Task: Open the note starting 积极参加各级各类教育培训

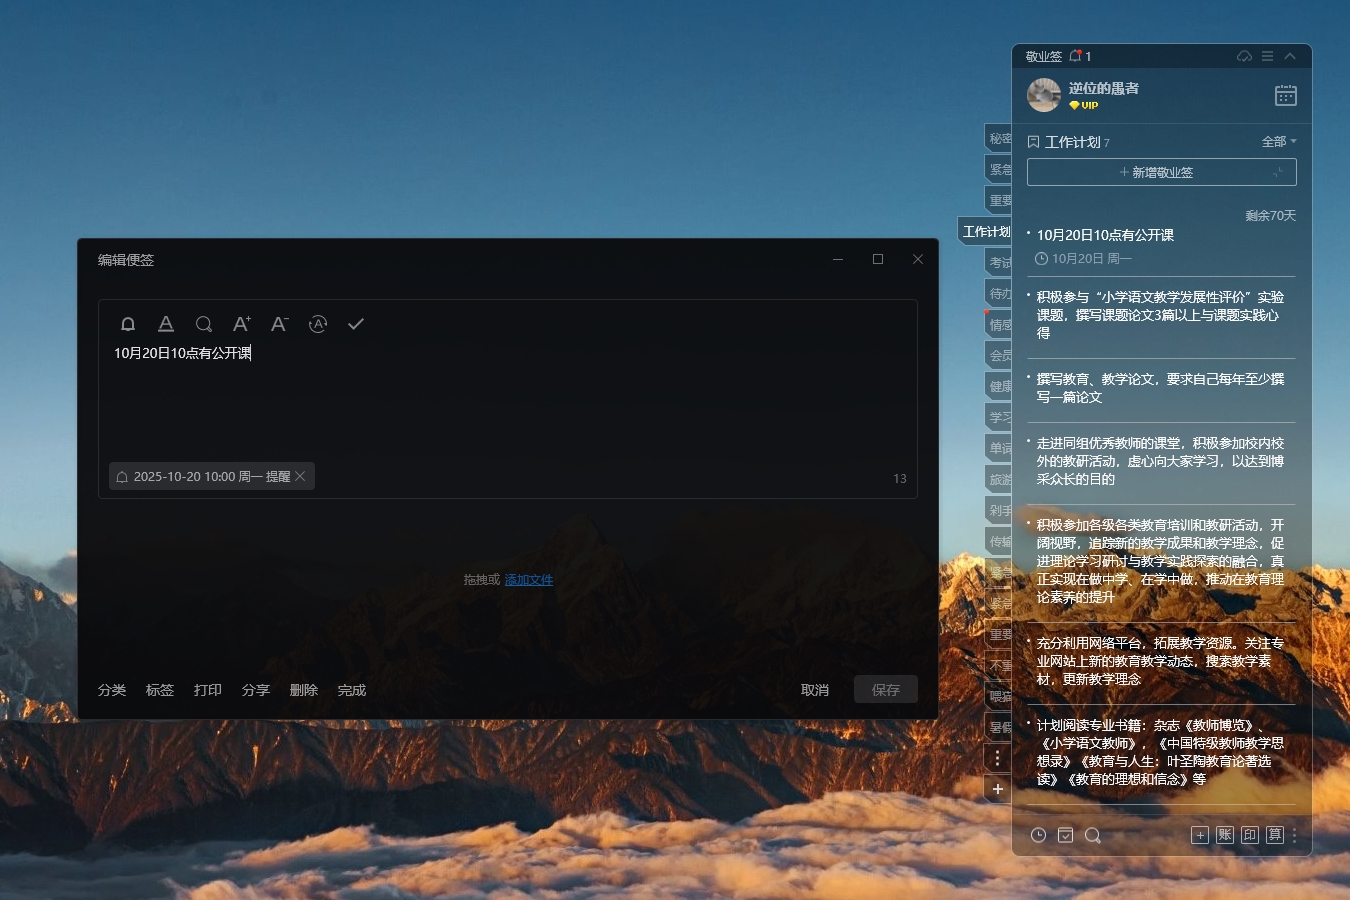Action: point(1161,561)
